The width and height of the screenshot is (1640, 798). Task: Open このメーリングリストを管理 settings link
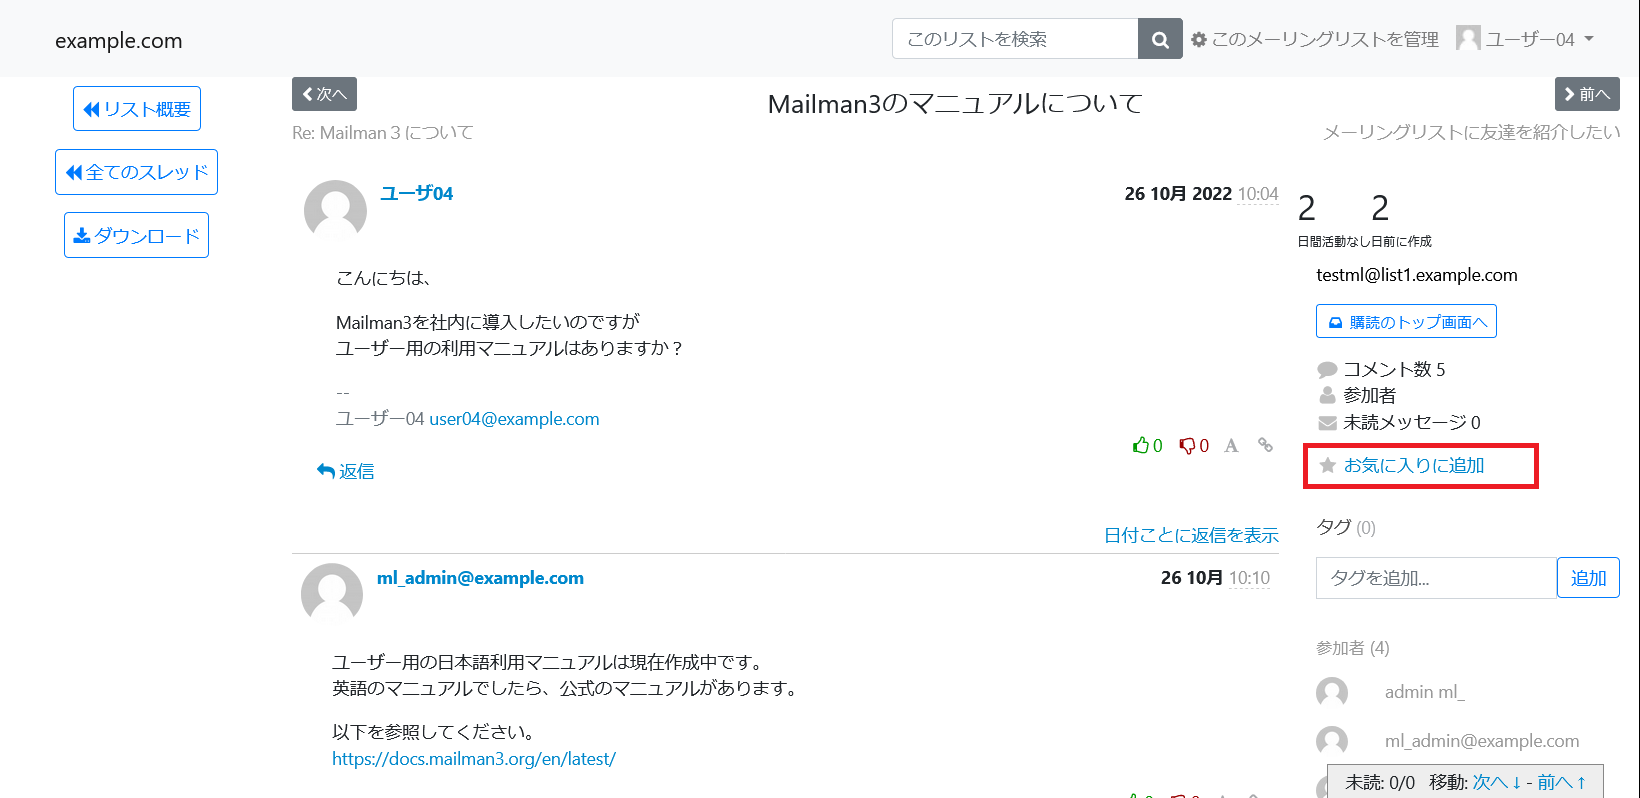(1314, 39)
